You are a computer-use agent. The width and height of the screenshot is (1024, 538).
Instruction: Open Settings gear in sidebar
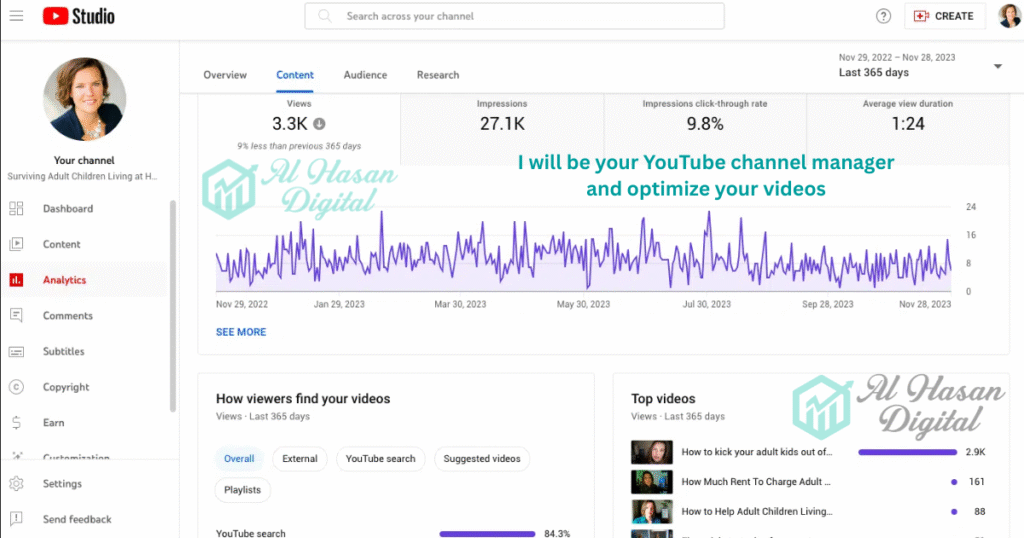(62, 484)
